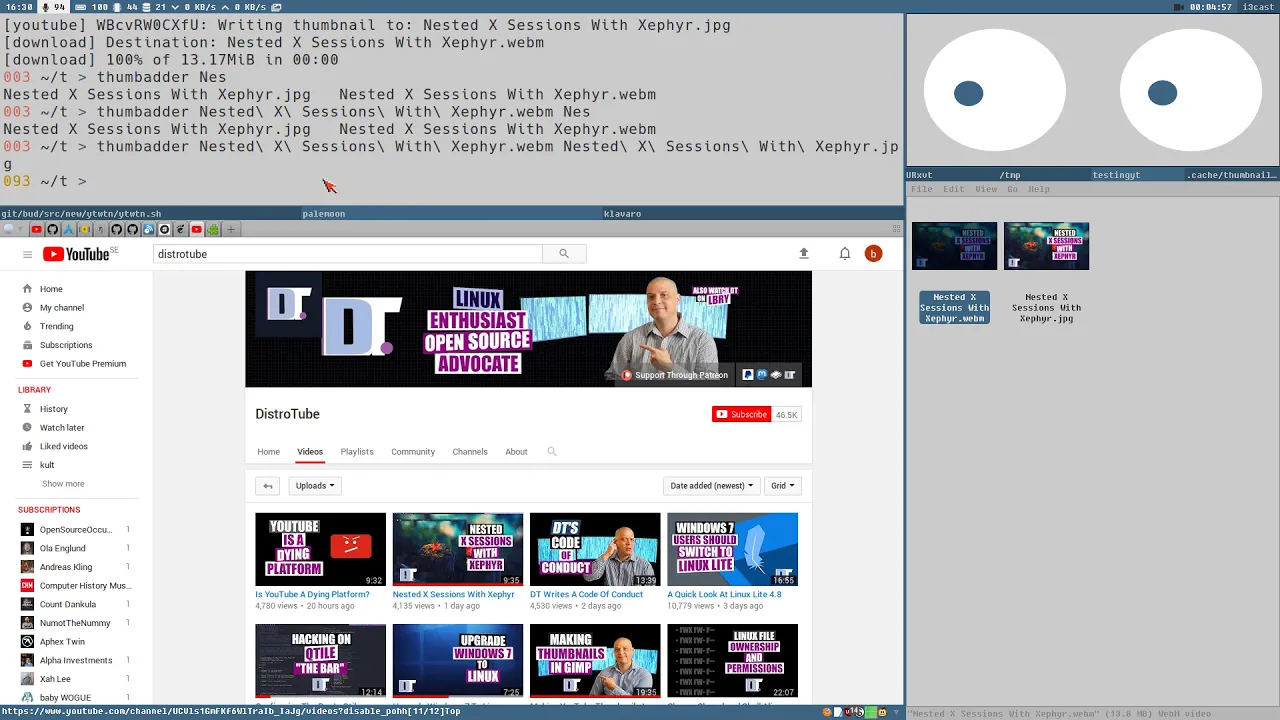Click the YouTube search field containing distrotube

348,254
